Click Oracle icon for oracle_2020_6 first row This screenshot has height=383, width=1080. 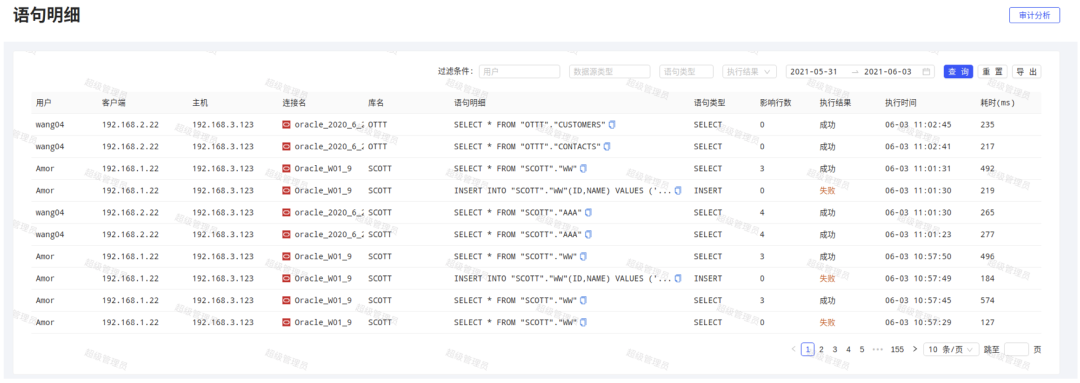(287, 125)
